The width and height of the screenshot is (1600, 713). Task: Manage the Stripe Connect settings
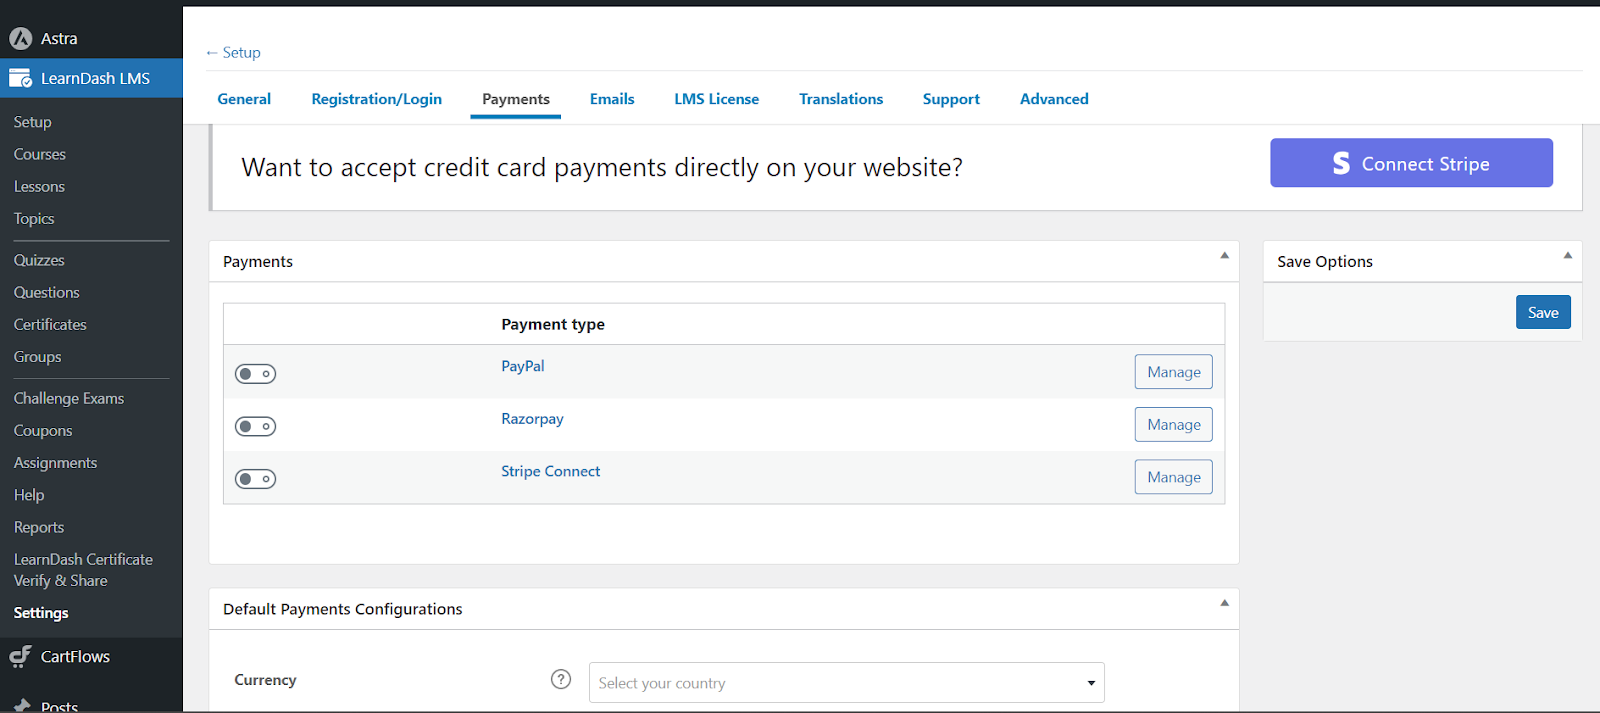coord(1173,477)
